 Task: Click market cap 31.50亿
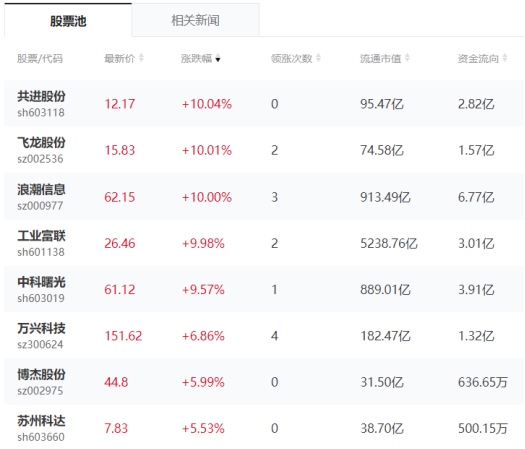point(382,382)
